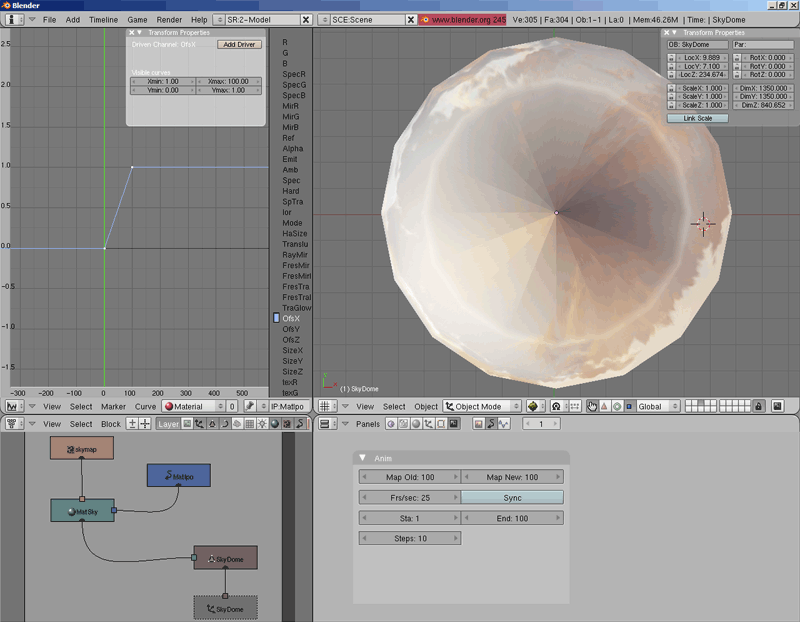Screen dimensions: 800x622
Task: Open the Render menu
Action: [169, 19]
